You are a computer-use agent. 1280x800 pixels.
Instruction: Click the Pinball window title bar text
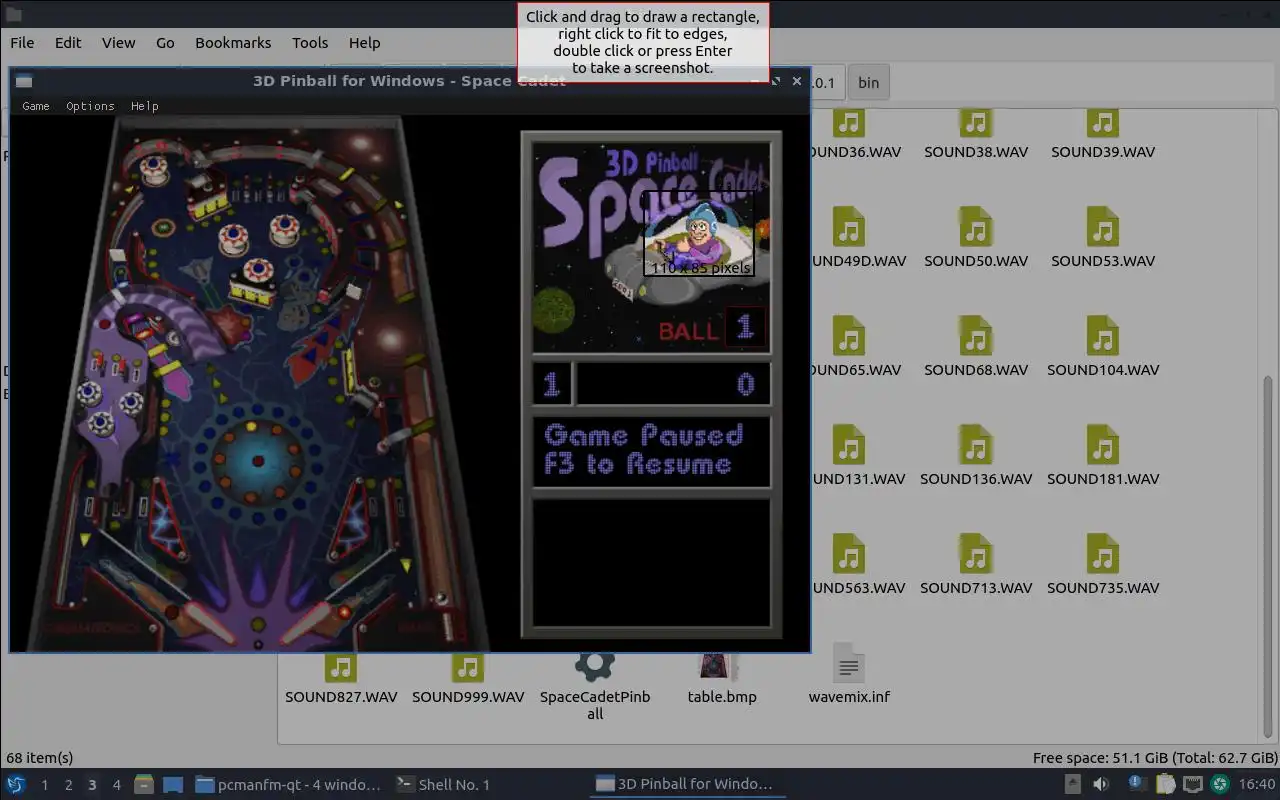409,81
